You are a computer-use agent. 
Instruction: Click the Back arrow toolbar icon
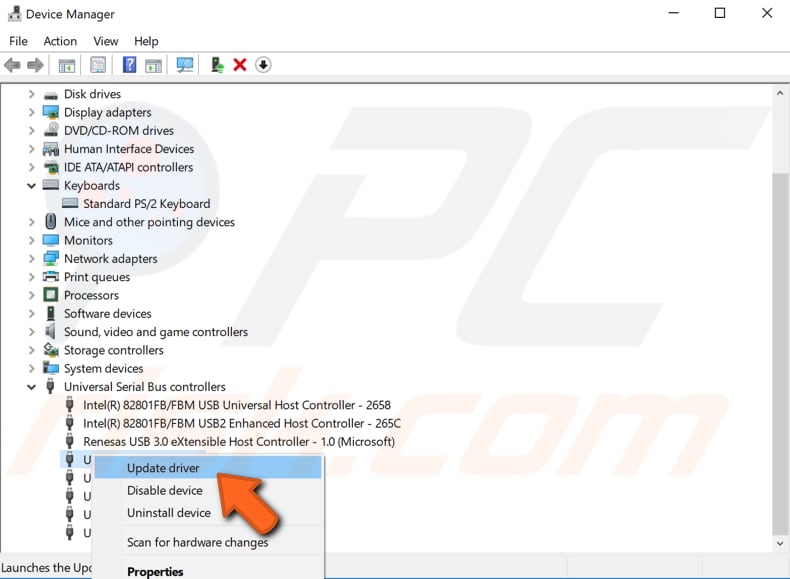12,65
